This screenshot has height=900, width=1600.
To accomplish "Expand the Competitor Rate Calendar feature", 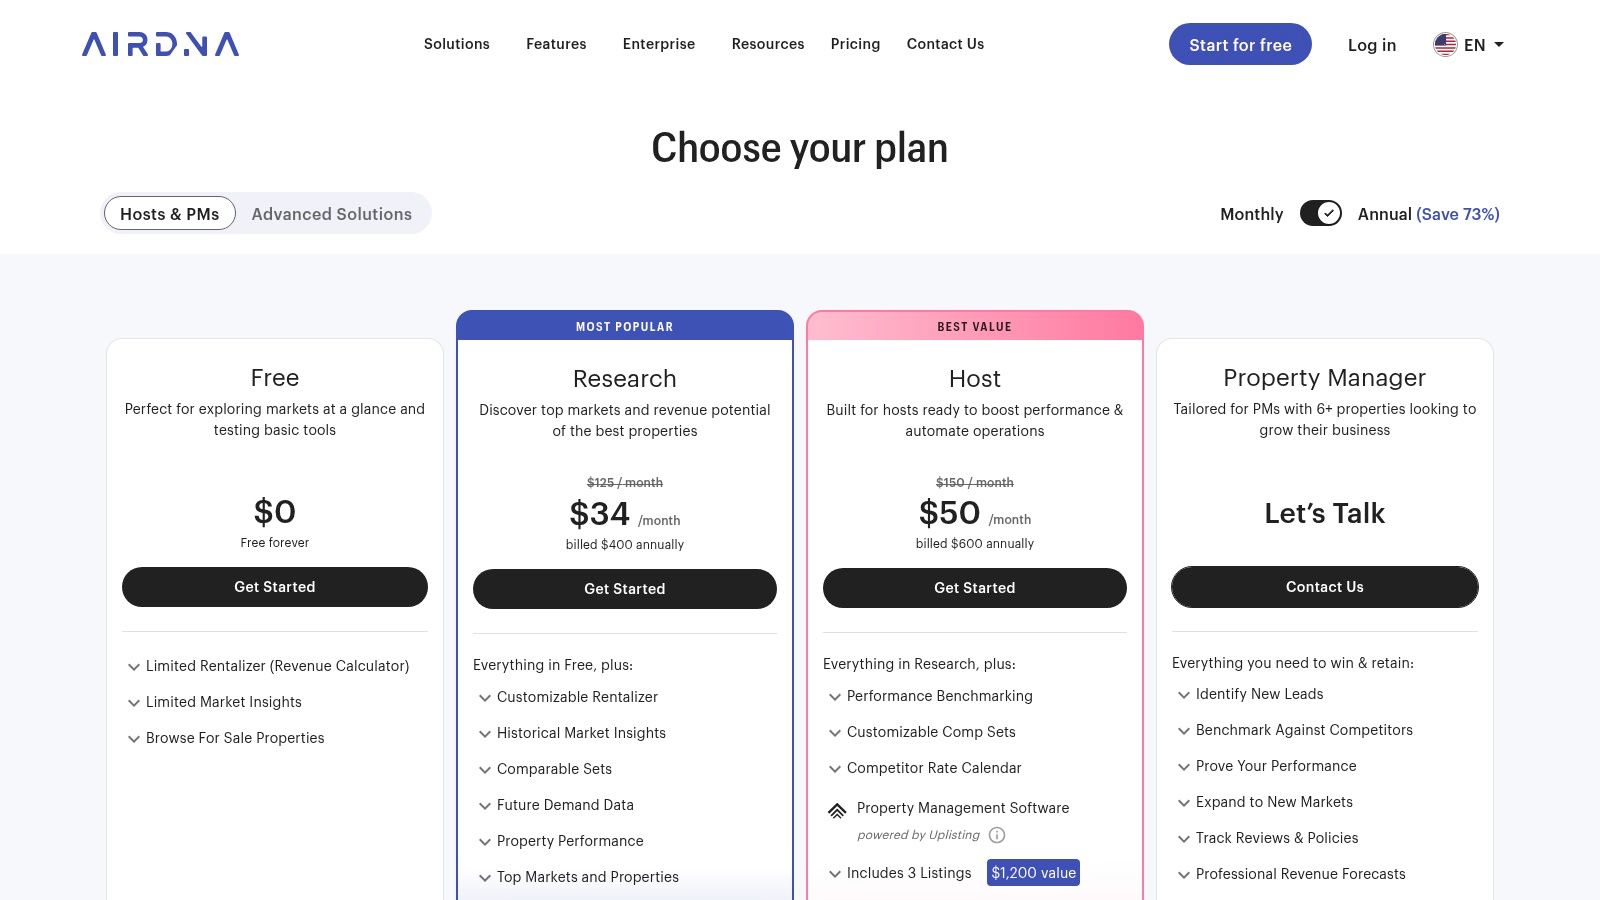I will (x=934, y=768).
